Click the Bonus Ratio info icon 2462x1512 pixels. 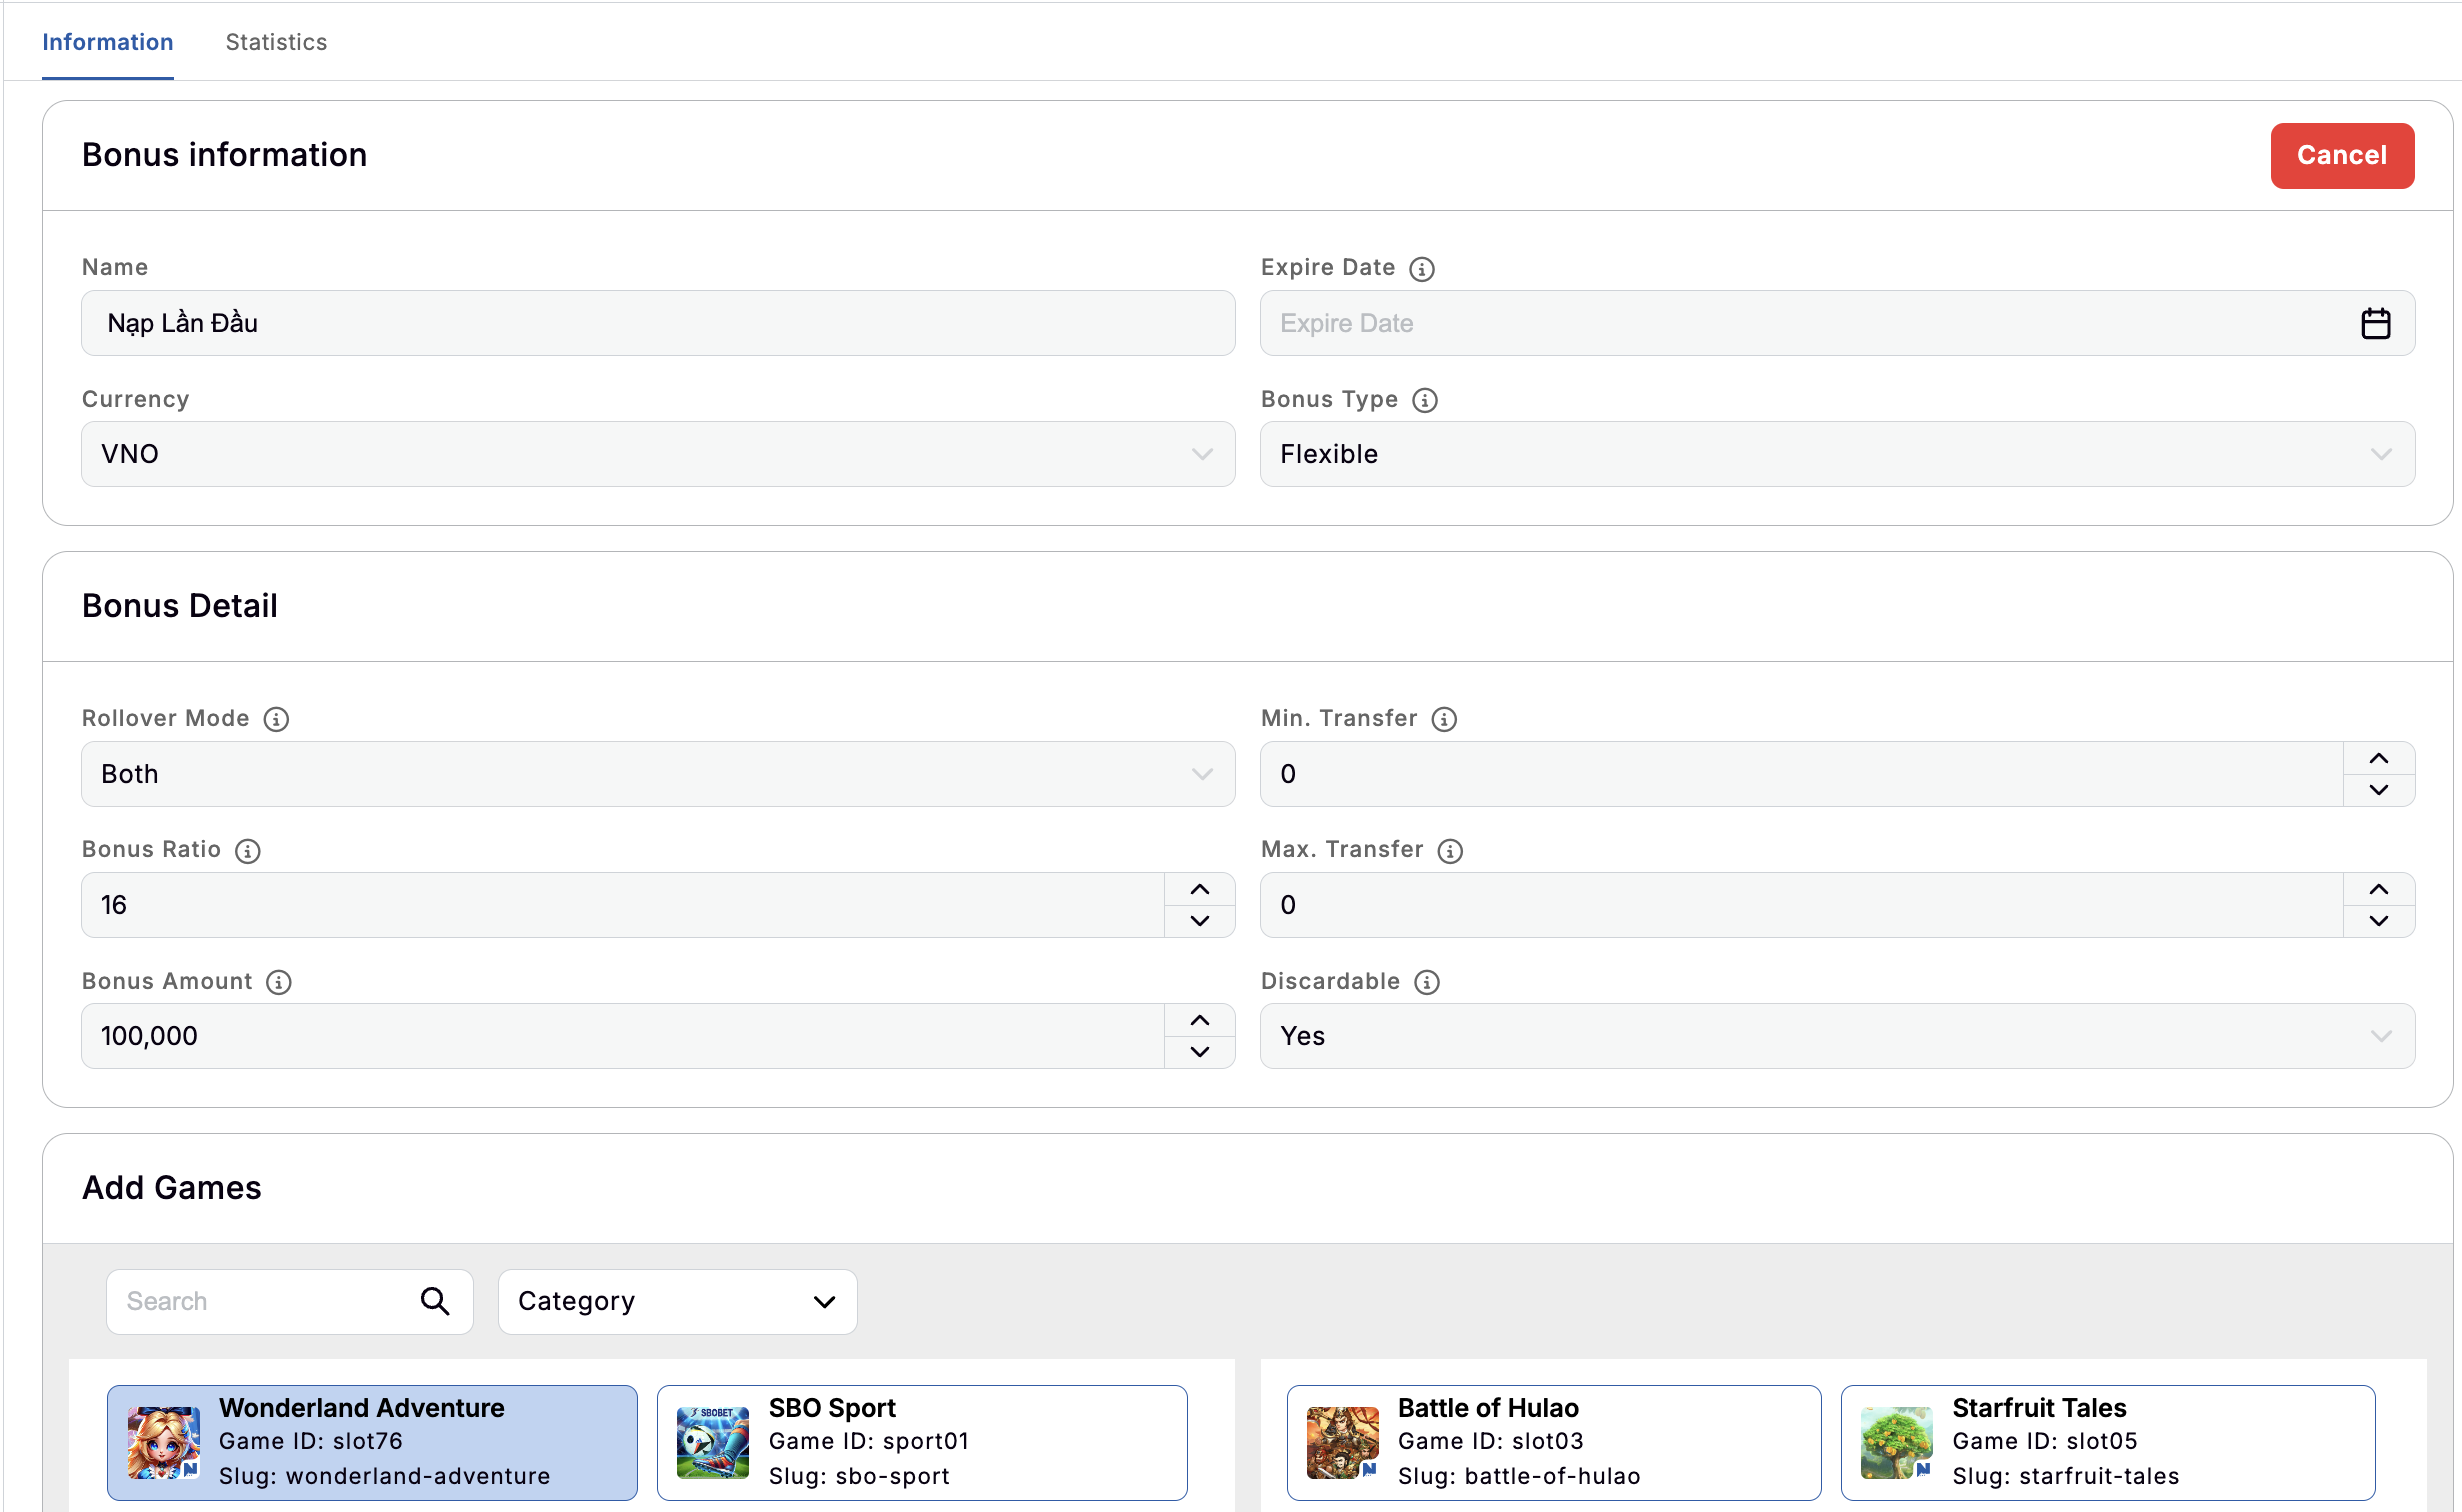click(247, 850)
